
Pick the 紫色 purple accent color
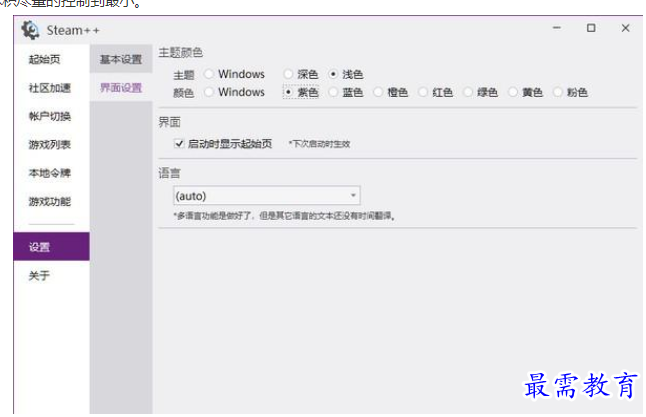click(x=301, y=92)
